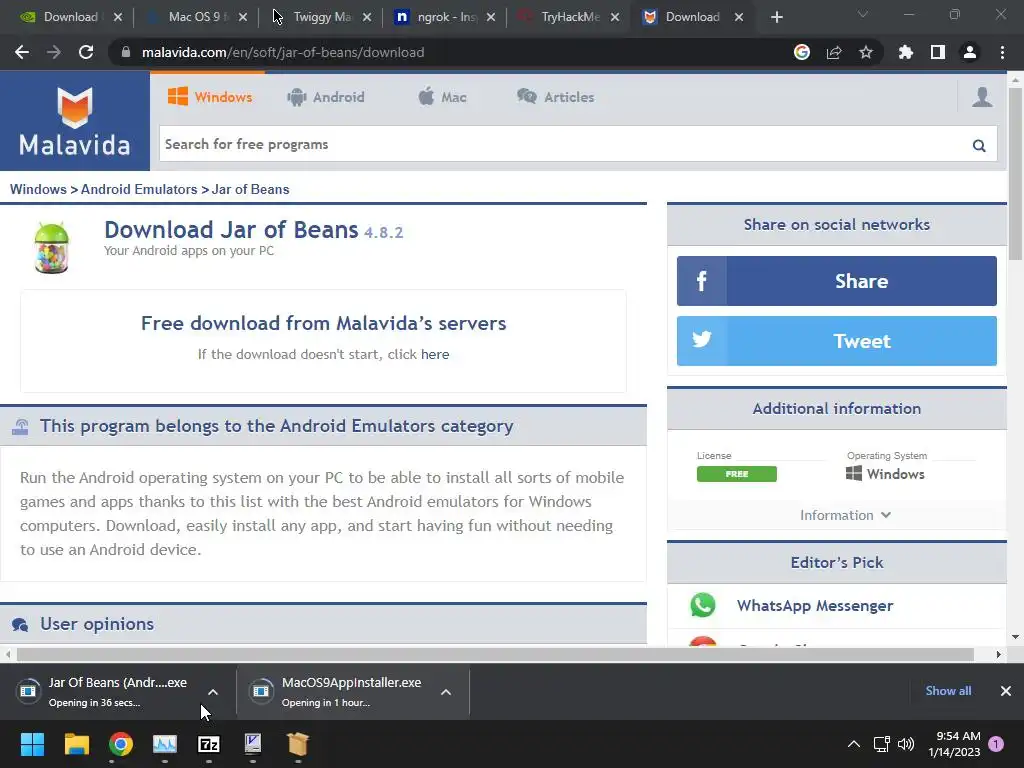Show hidden tray icons chevron
The width and height of the screenshot is (1024, 768).
[x=854, y=744]
